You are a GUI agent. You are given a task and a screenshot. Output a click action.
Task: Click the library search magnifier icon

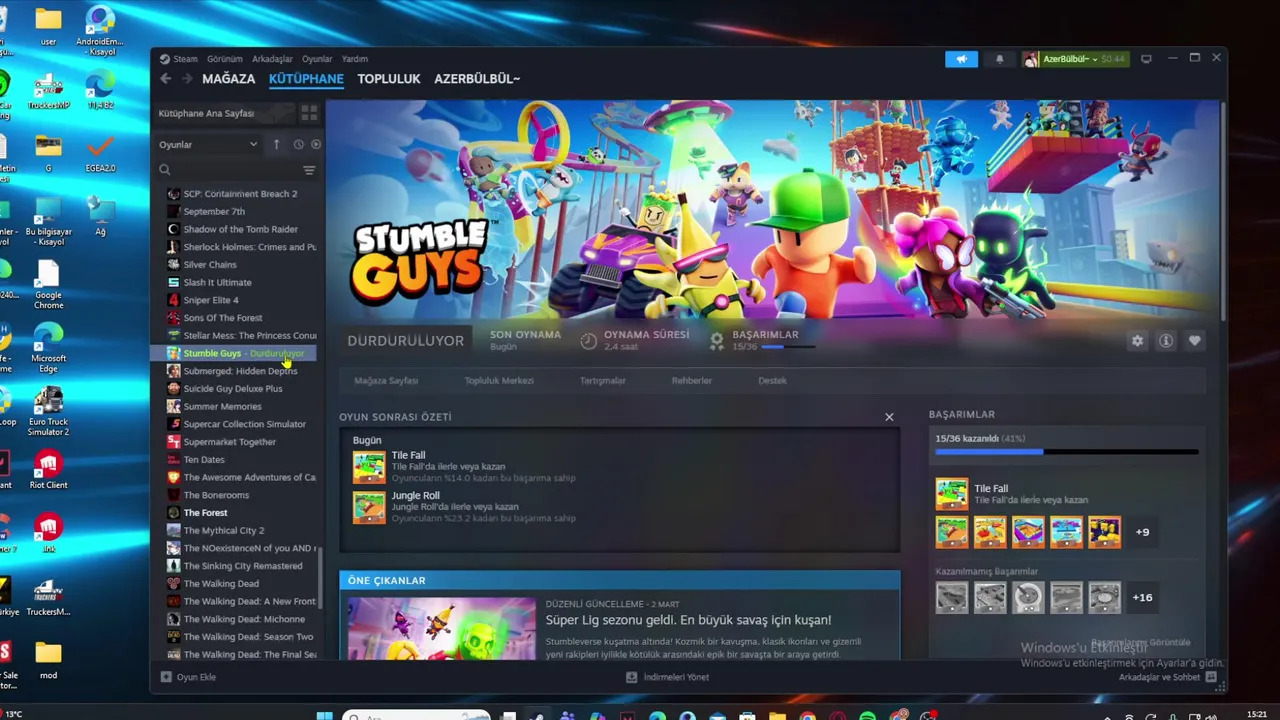[165, 170]
